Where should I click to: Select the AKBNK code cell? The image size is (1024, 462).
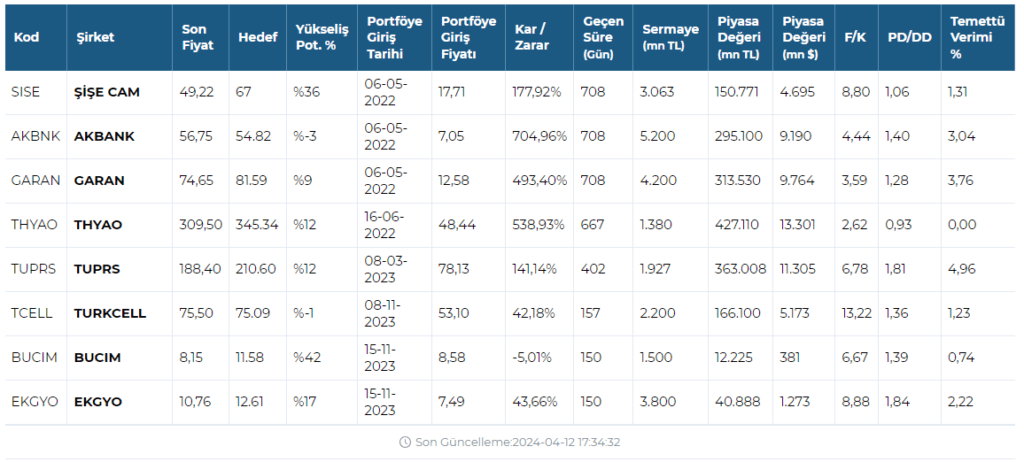click(x=35, y=137)
